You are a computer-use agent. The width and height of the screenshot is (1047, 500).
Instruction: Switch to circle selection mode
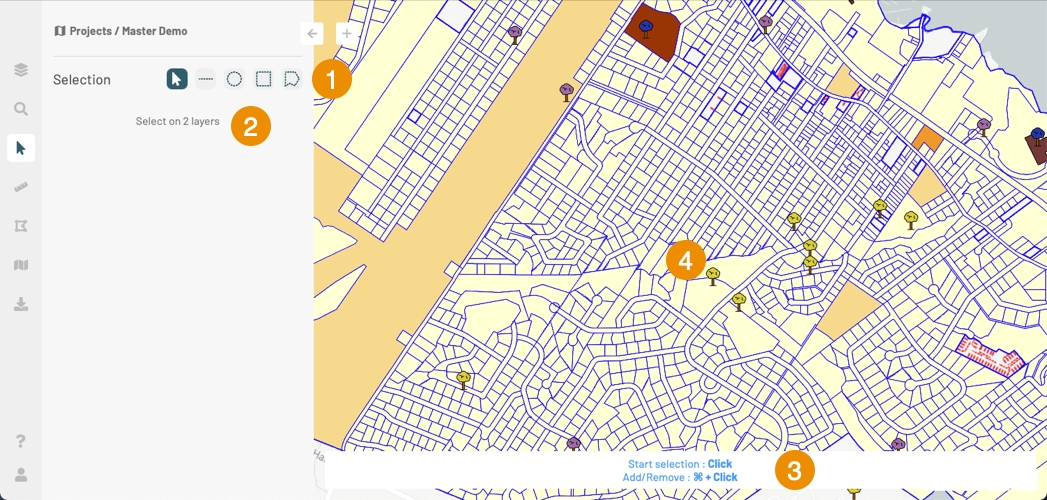[x=234, y=79]
